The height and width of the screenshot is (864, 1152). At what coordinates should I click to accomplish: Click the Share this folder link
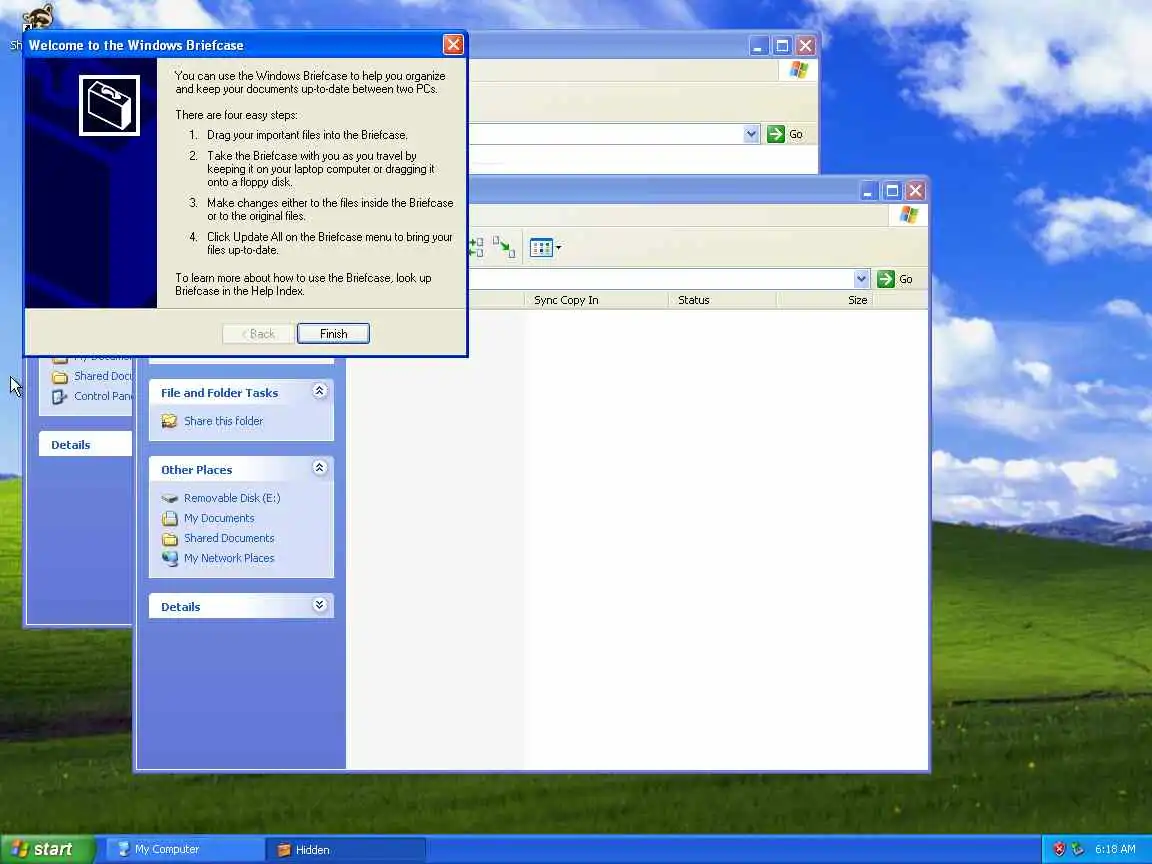[x=223, y=421]
